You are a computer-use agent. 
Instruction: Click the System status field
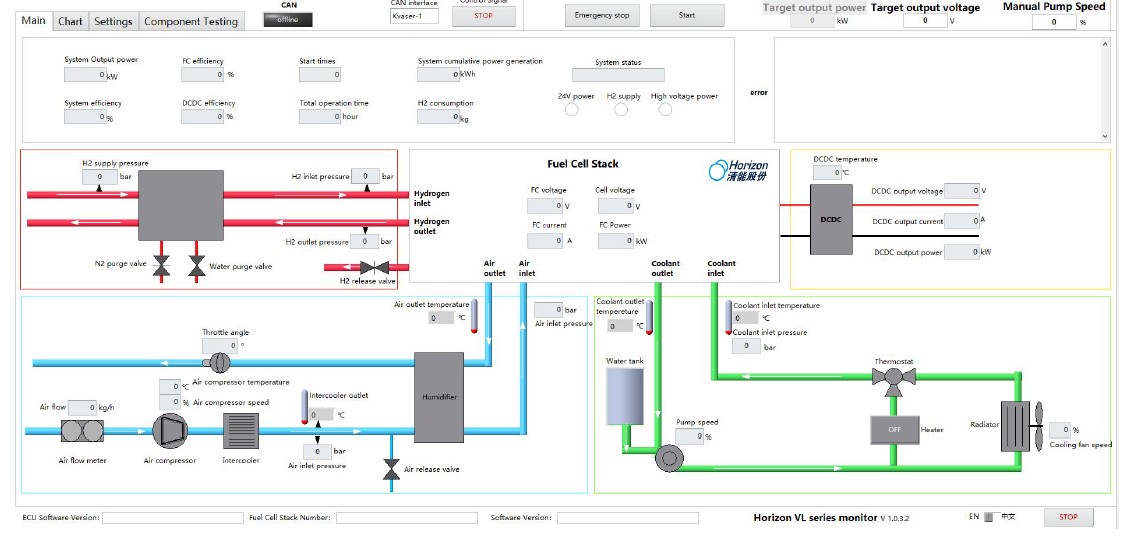[618, 75]
